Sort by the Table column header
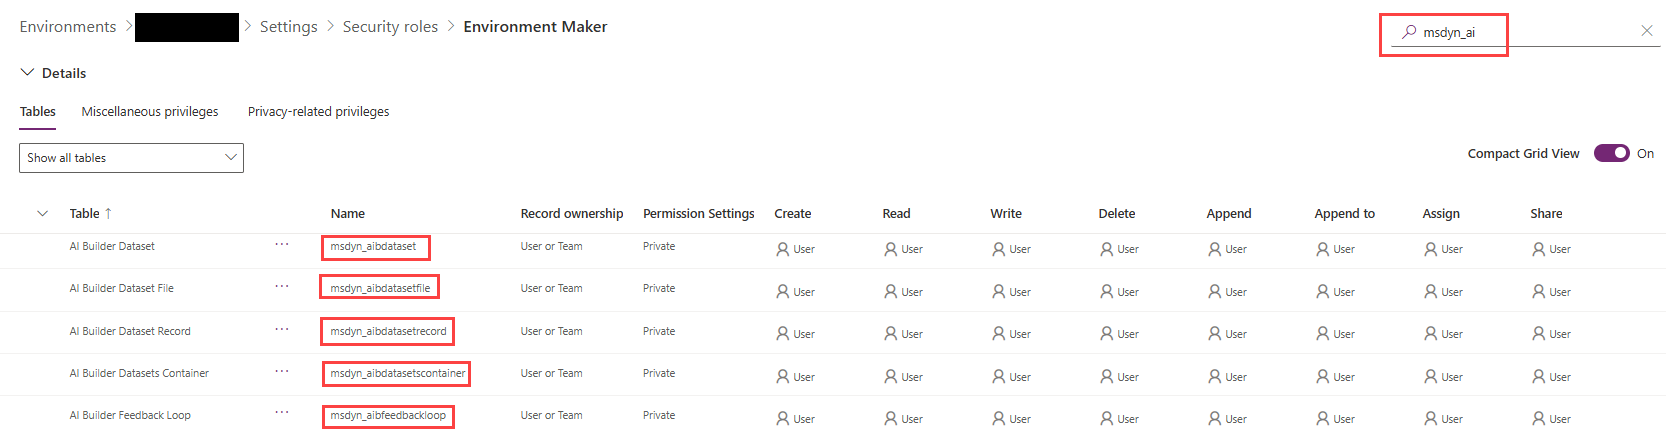This screenshot has width=1666, height=437. [x=85, y=213]
